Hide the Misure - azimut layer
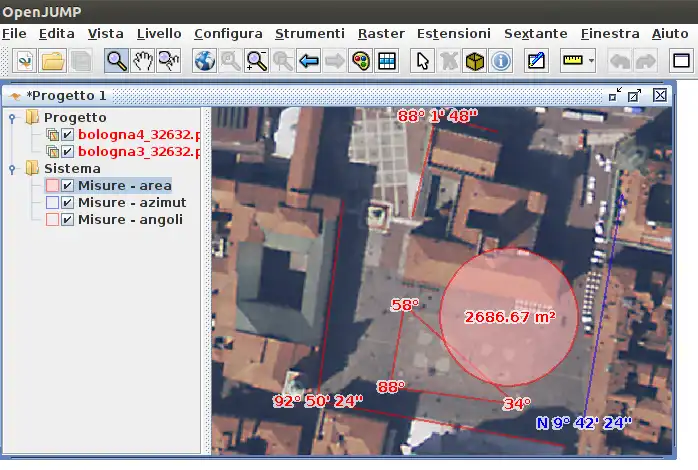The width and height of the screenshot is (698, 470). point(68,203)
